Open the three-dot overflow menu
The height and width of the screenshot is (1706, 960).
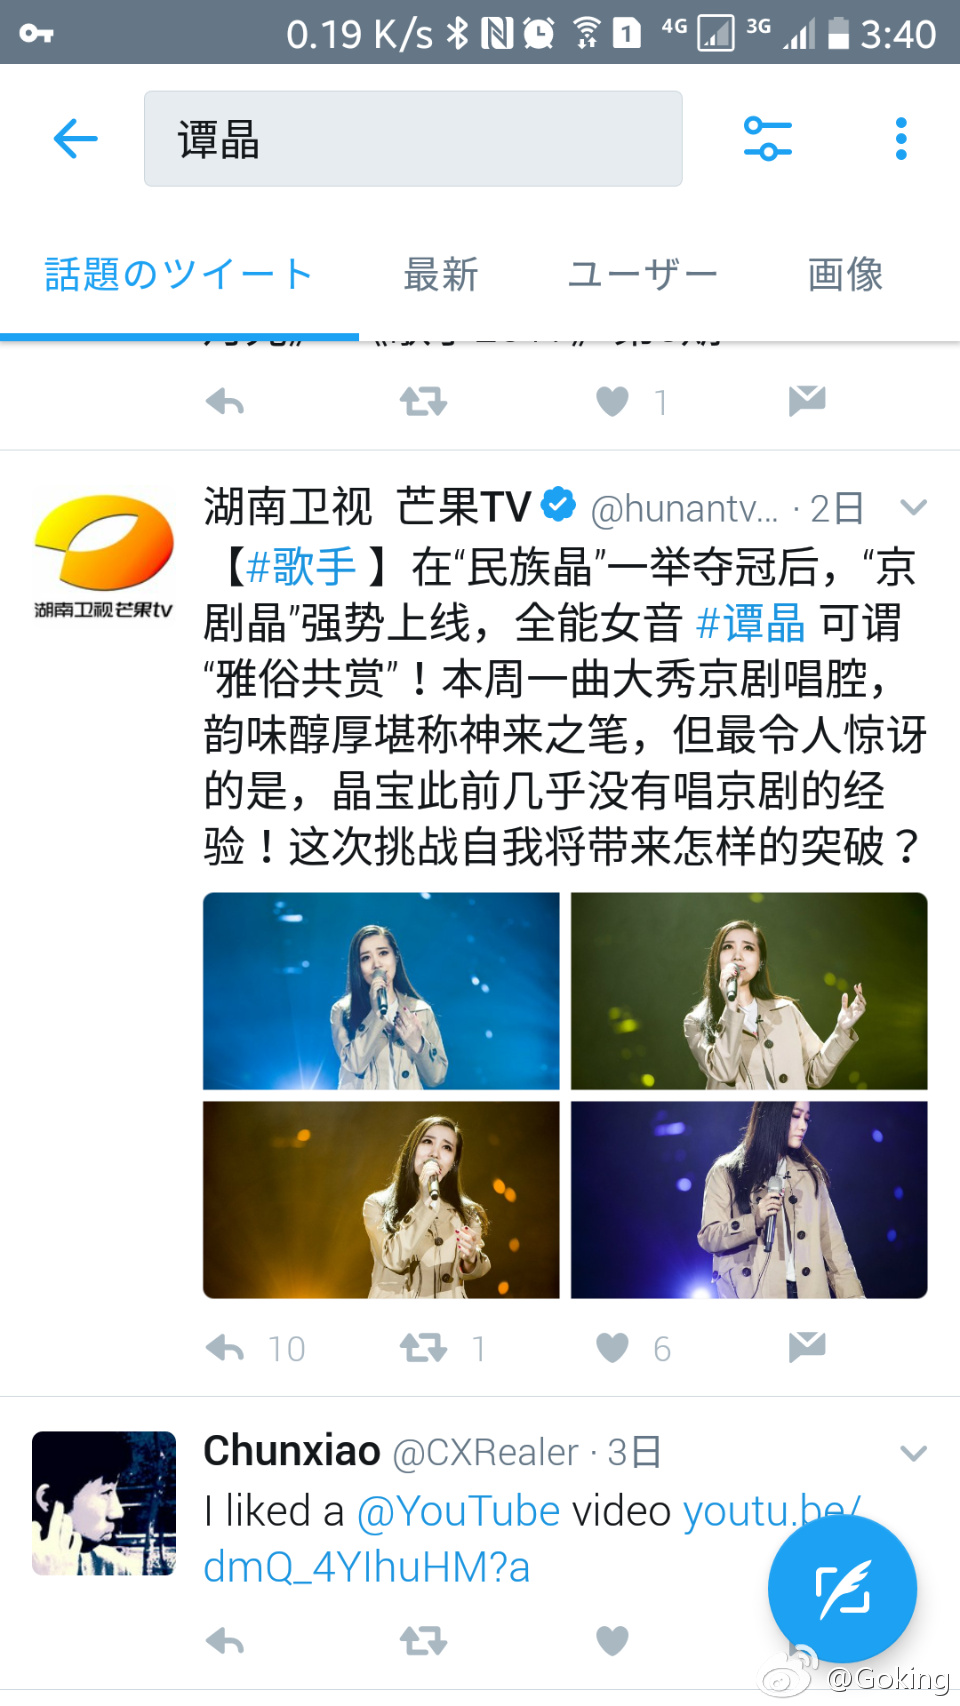(x=901, y=138)
